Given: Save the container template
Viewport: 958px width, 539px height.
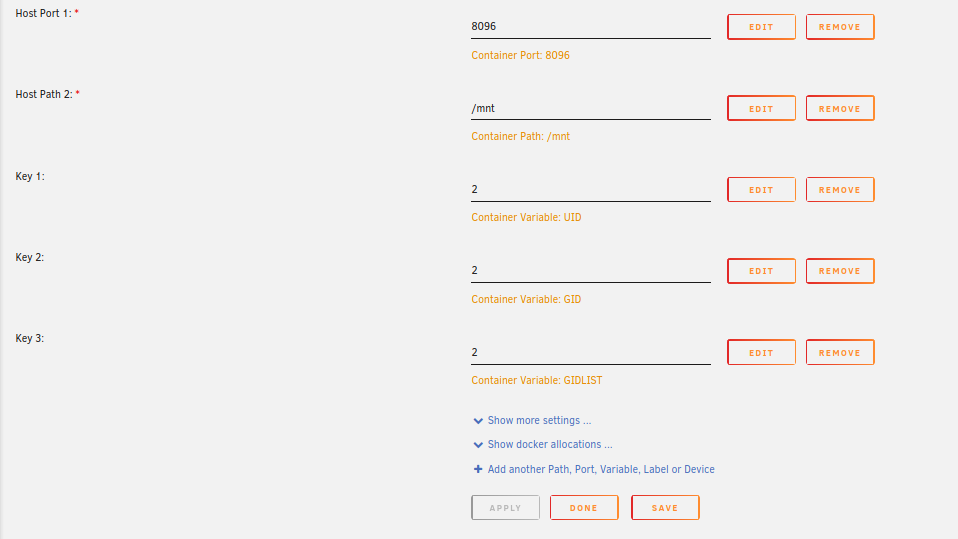Looking at the screenshot, I should click(665, 508).
